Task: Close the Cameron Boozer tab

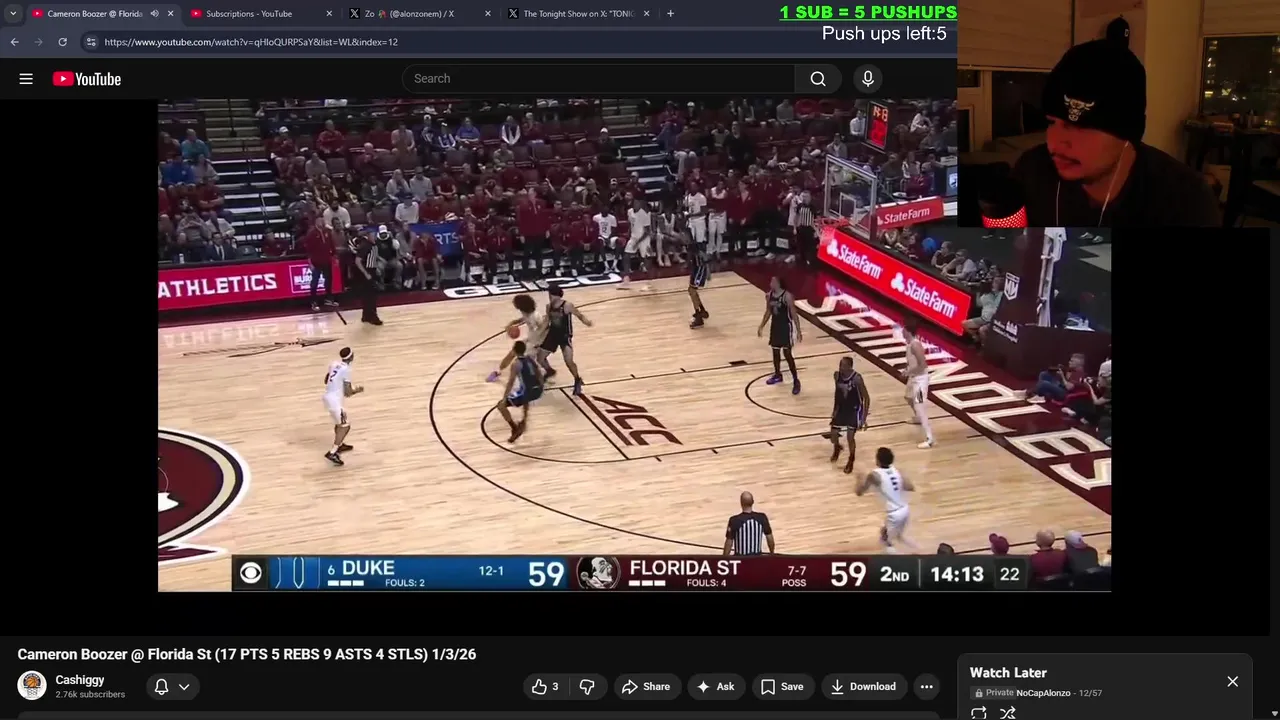Action: pos(170,14)
